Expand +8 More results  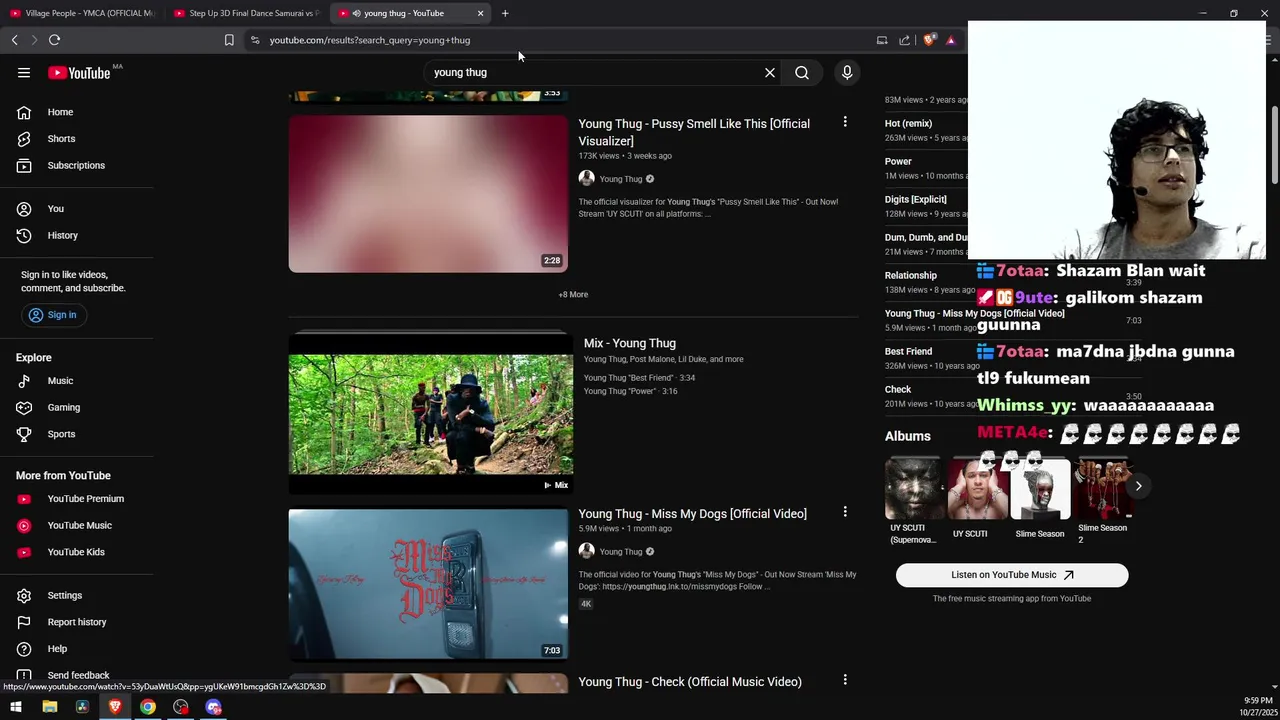pos(573,295)
